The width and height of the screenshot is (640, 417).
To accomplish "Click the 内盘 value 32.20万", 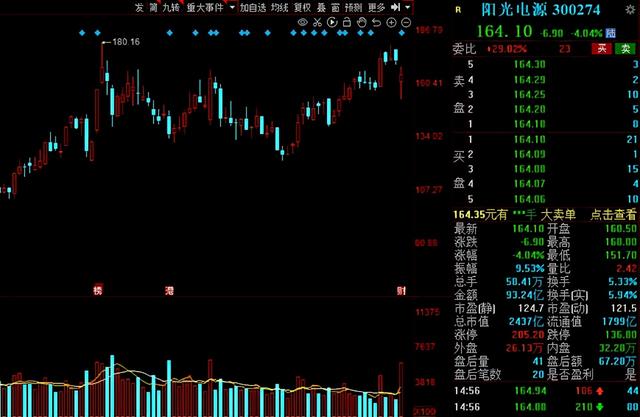I will tap(618, 348).
